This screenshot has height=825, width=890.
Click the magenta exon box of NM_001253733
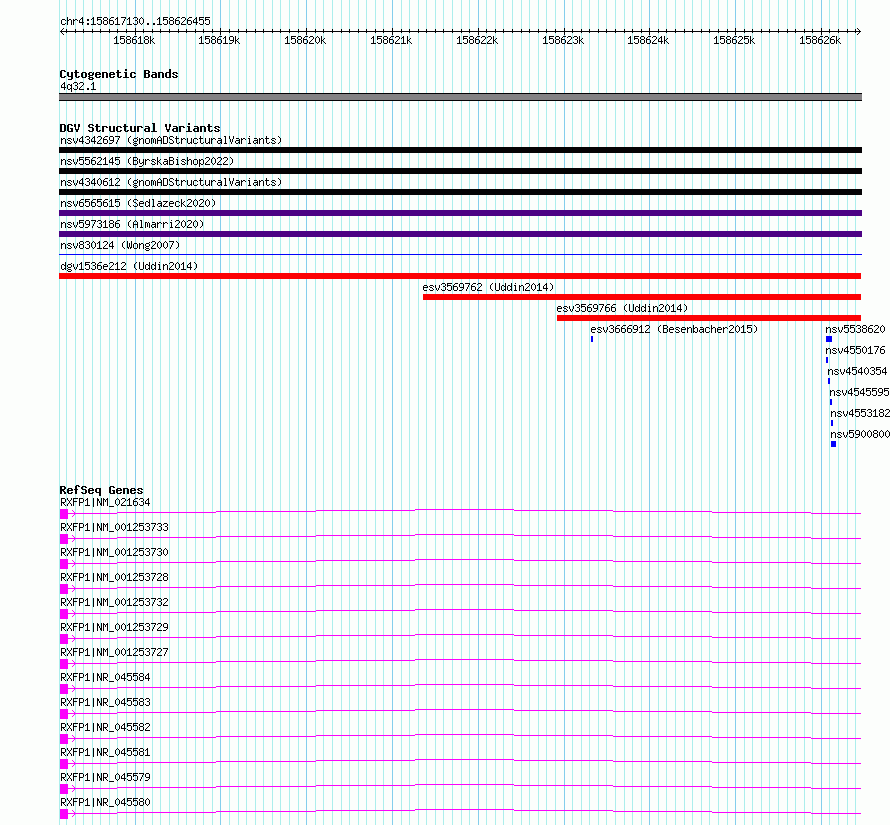click(x=64, y=539)
